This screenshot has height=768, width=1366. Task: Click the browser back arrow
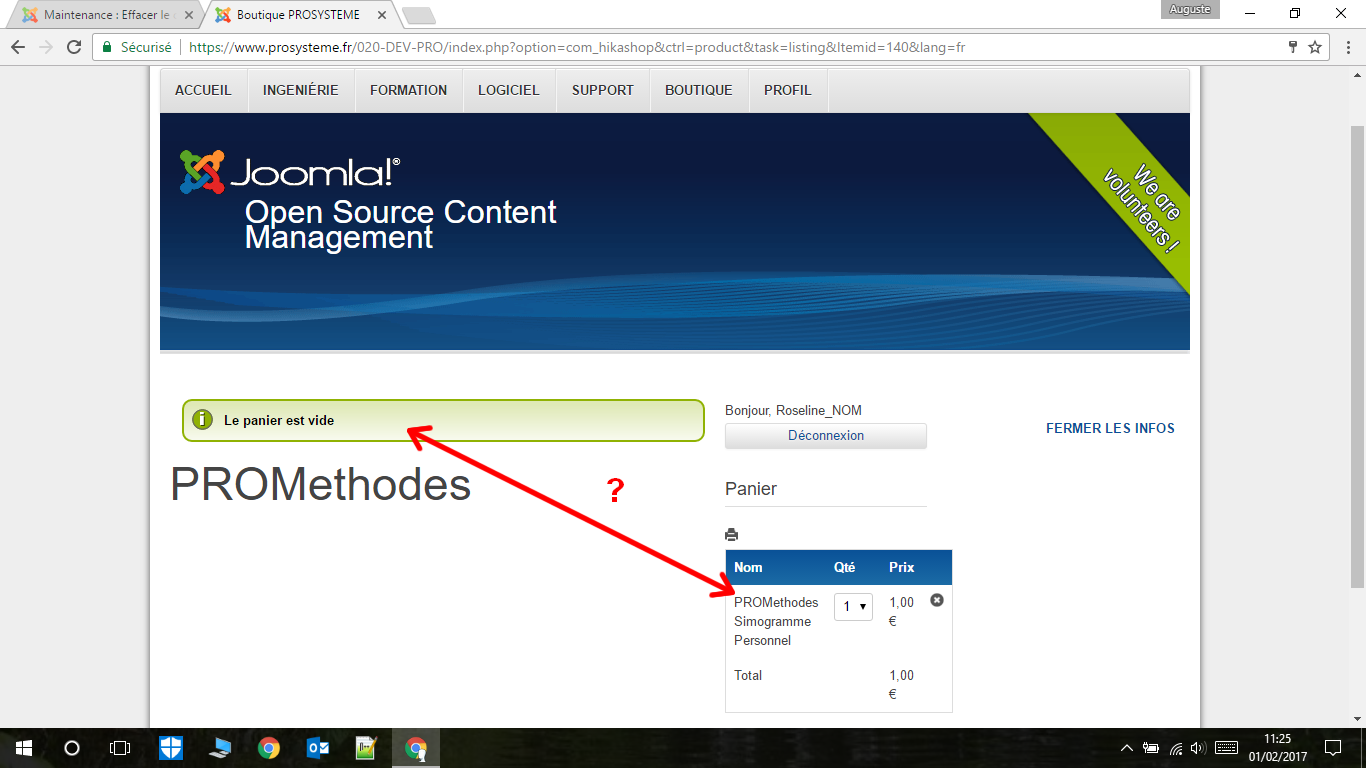[x=19, y=47]
